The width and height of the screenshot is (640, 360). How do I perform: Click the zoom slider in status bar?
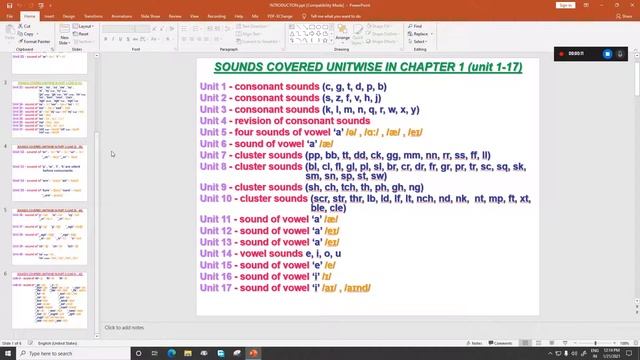[595, 343]
